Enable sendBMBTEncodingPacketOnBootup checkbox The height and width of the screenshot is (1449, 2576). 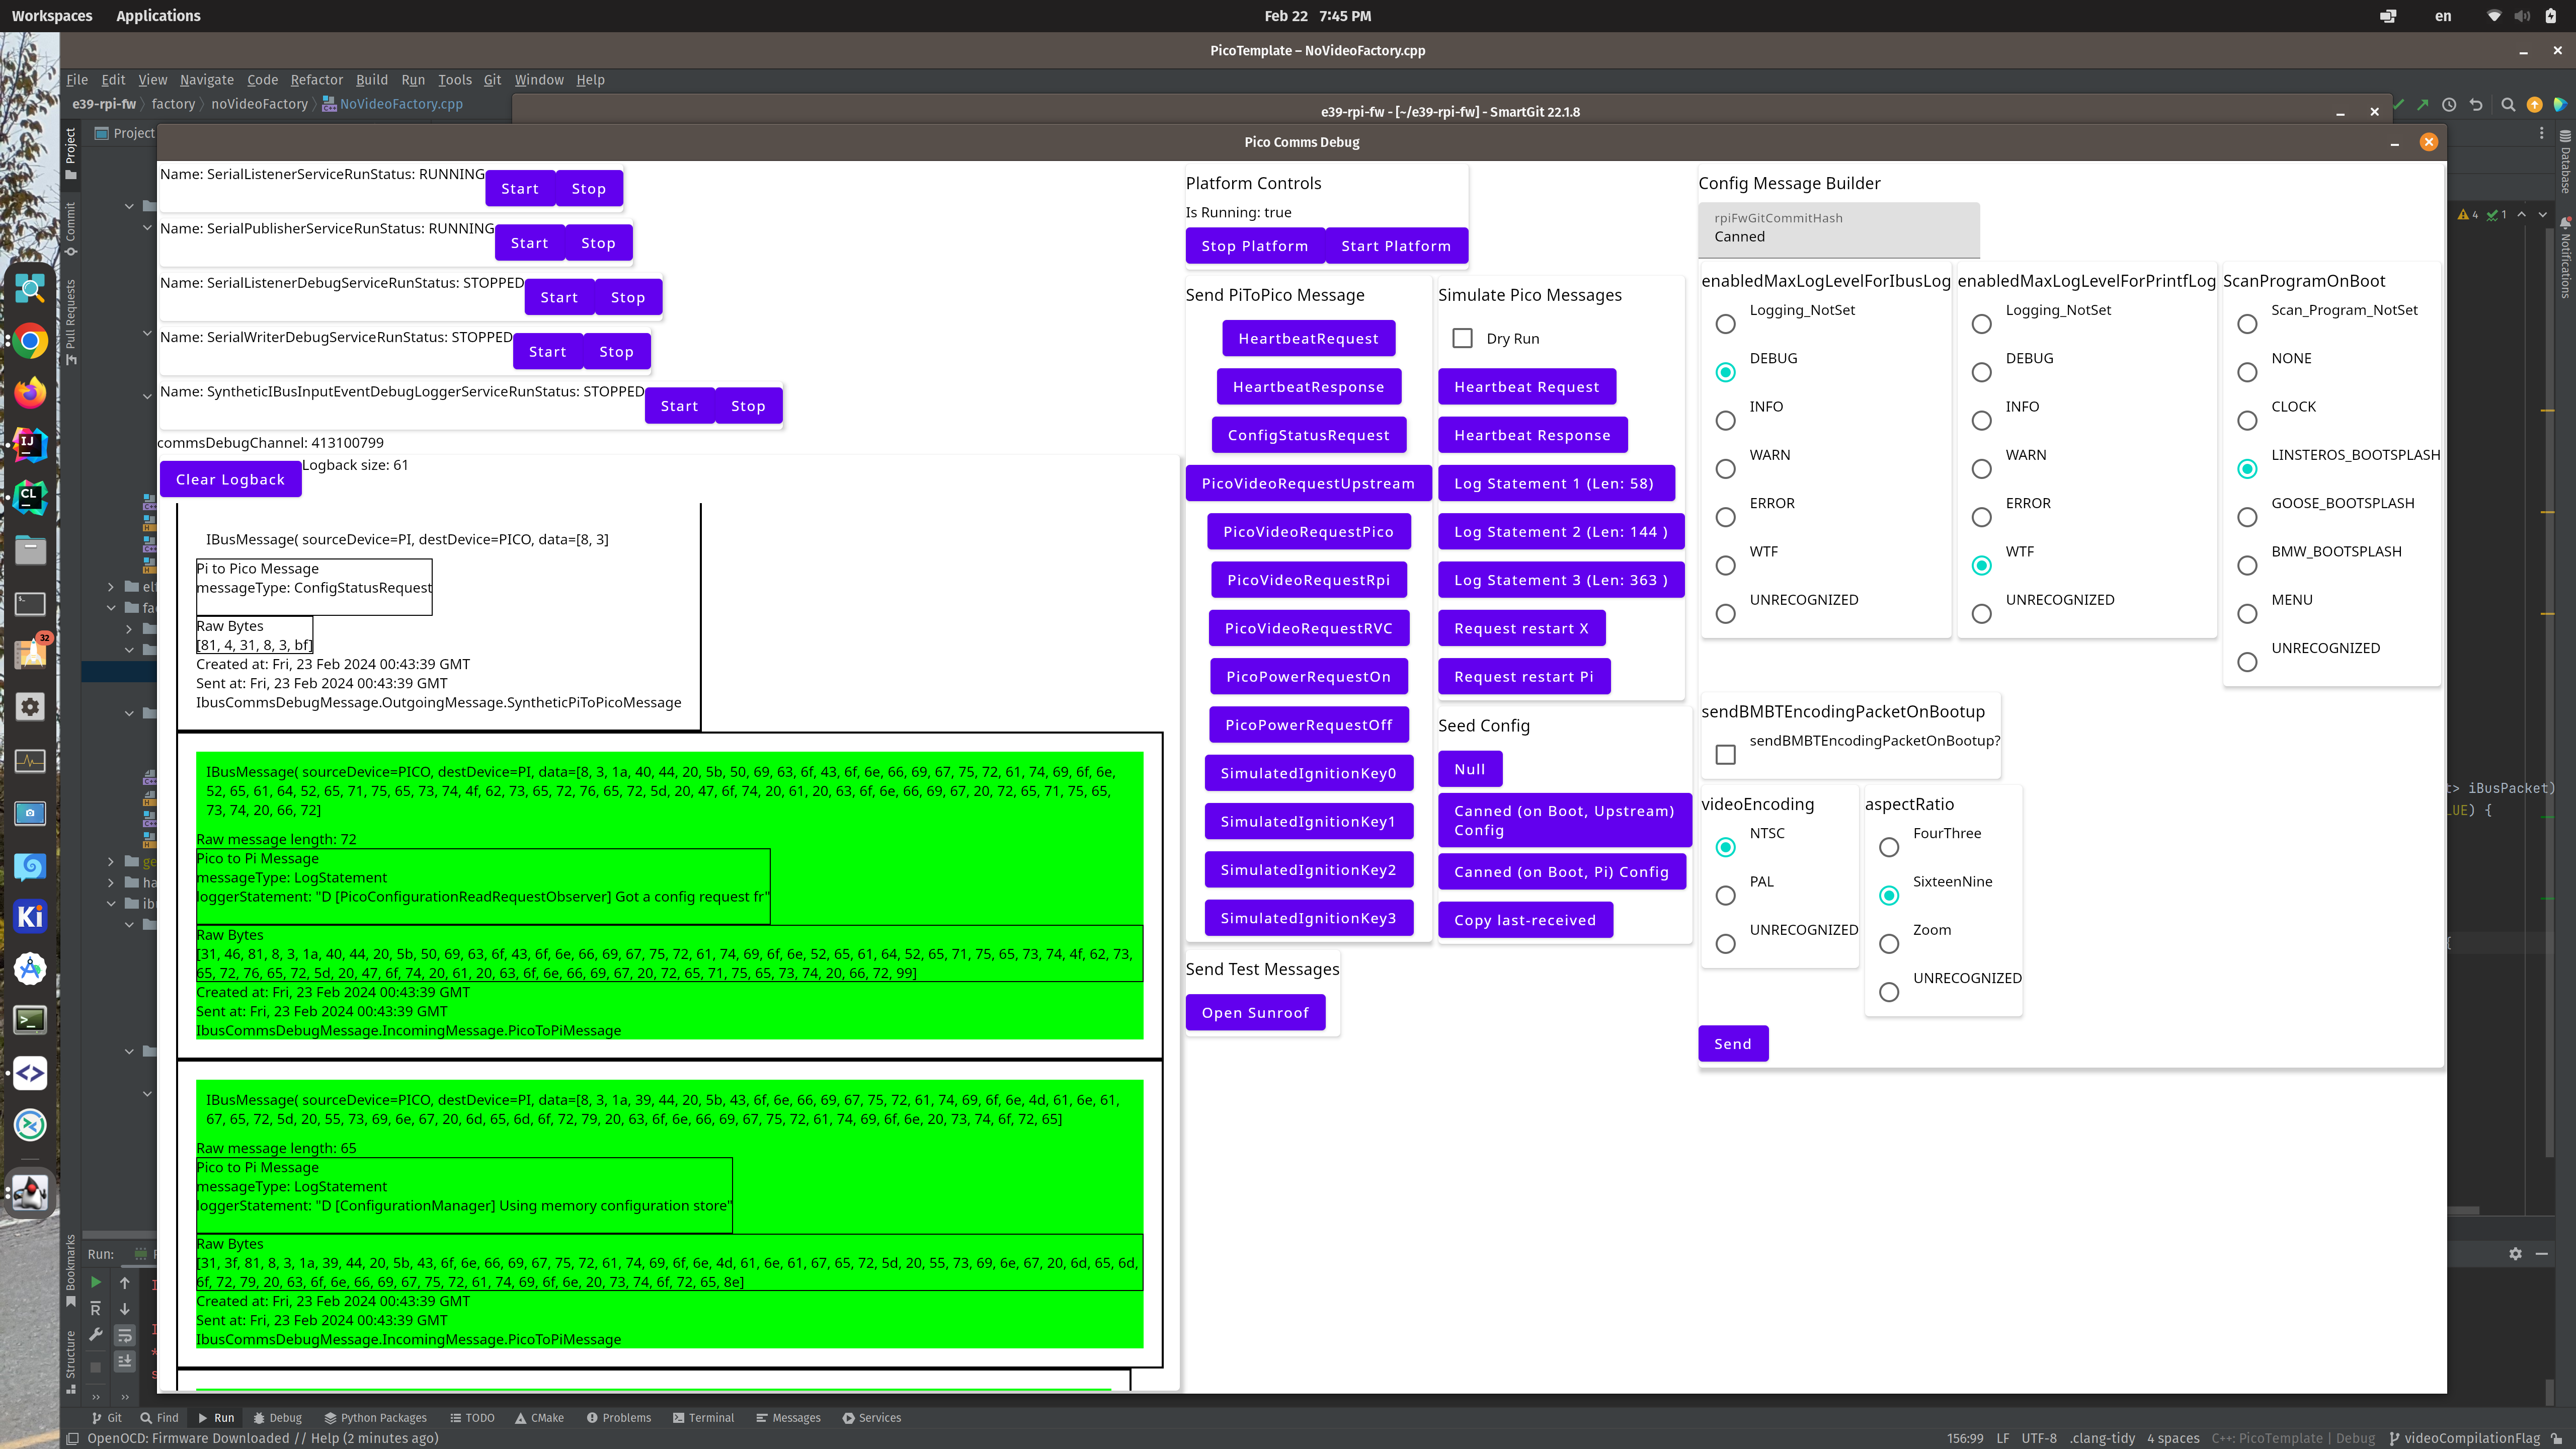(1725, 754)
